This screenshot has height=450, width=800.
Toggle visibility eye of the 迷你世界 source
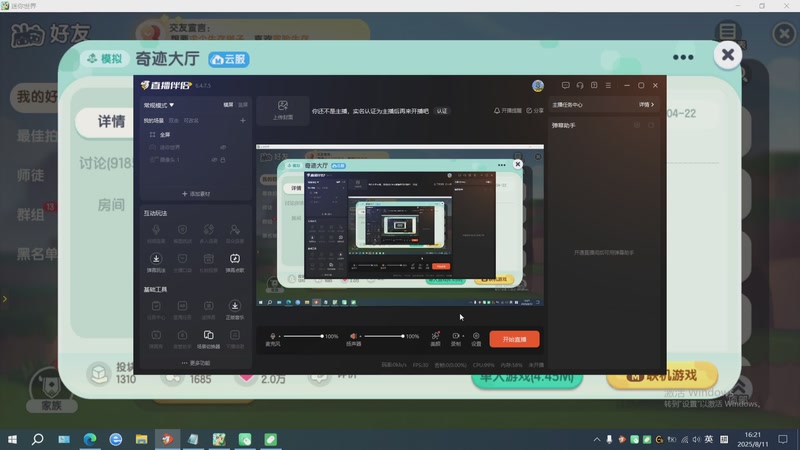coord(223,147)
